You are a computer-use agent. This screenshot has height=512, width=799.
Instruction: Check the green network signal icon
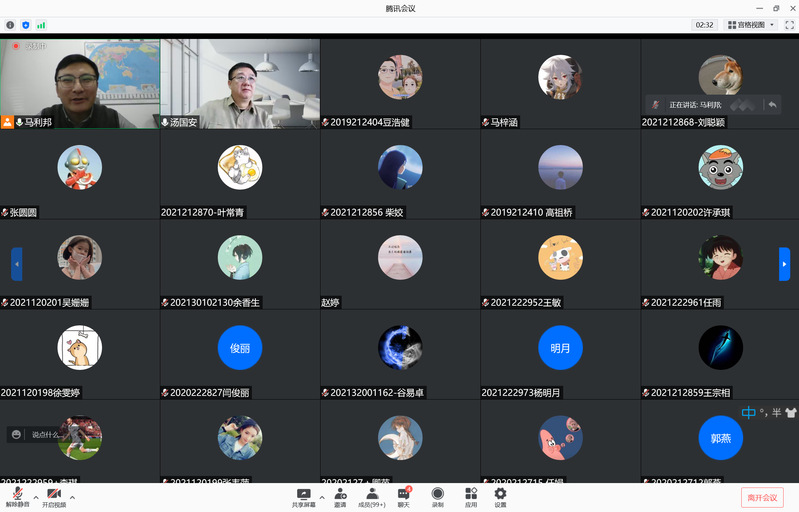pos(41,24)
